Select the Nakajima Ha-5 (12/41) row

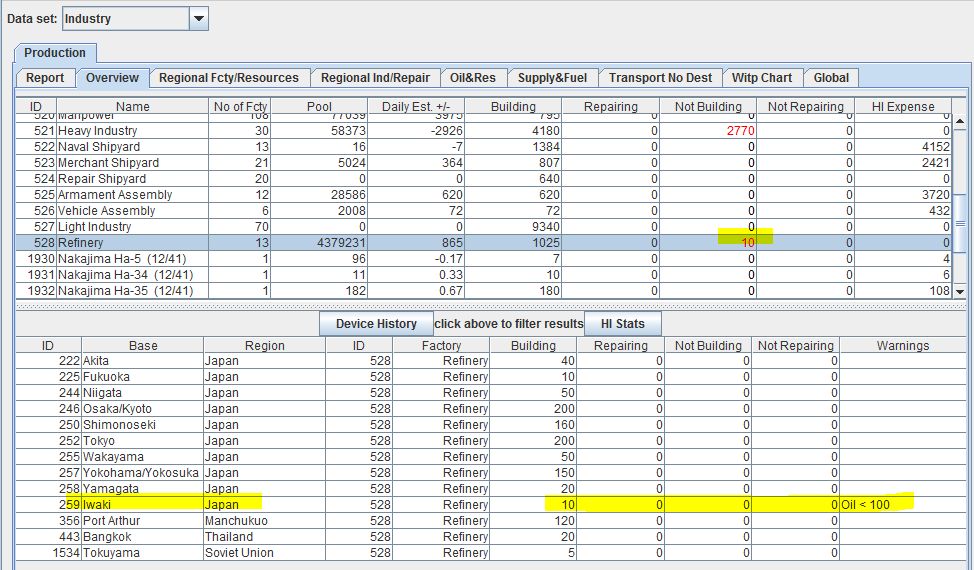(483, 259)
